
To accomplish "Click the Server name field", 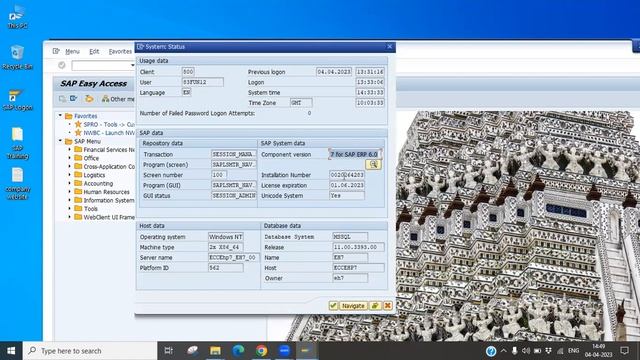I will pos(233,257).
